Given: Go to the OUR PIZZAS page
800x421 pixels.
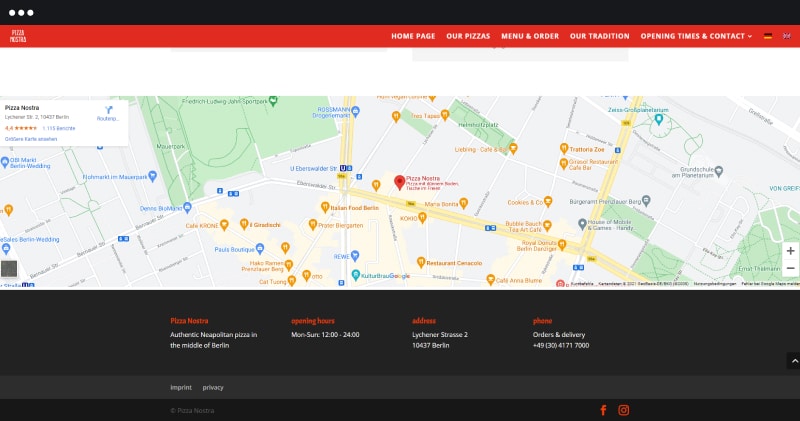Looking at the screenshot, I should [x=468, y=36].
